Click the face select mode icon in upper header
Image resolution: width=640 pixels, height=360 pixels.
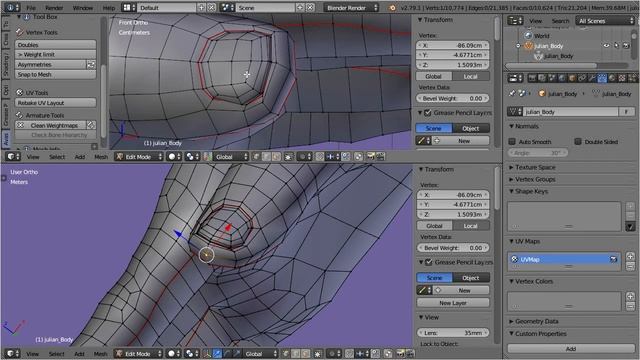(276, 157)
